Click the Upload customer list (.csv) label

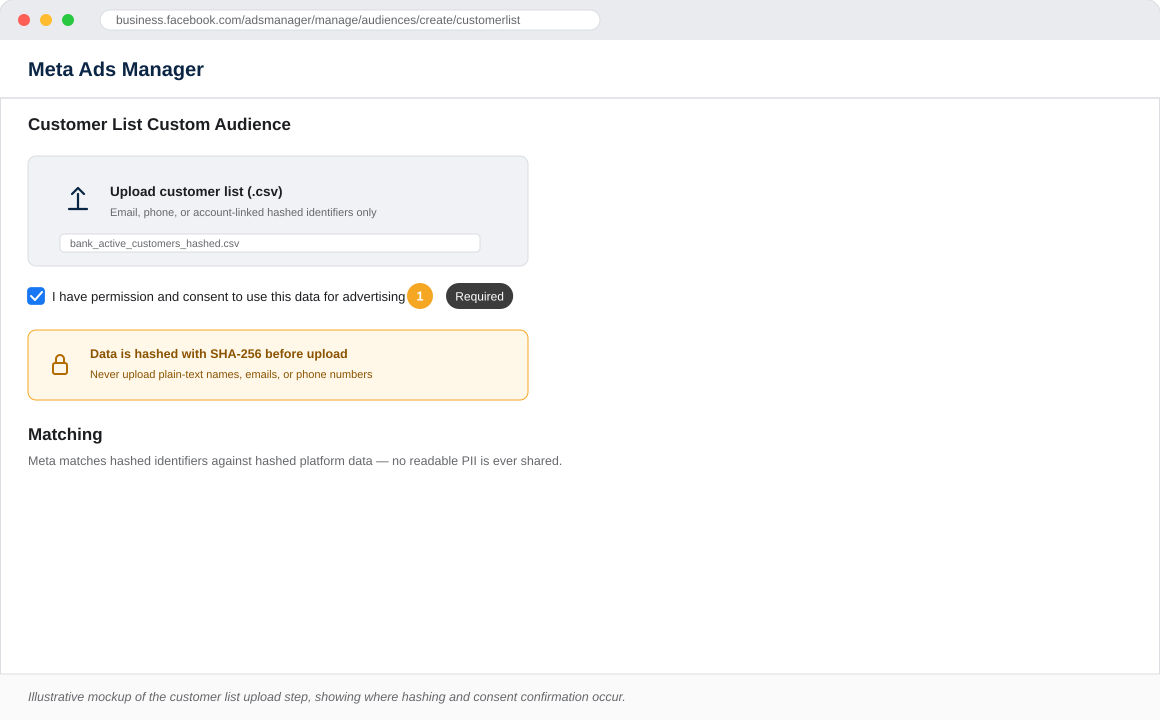196,191
